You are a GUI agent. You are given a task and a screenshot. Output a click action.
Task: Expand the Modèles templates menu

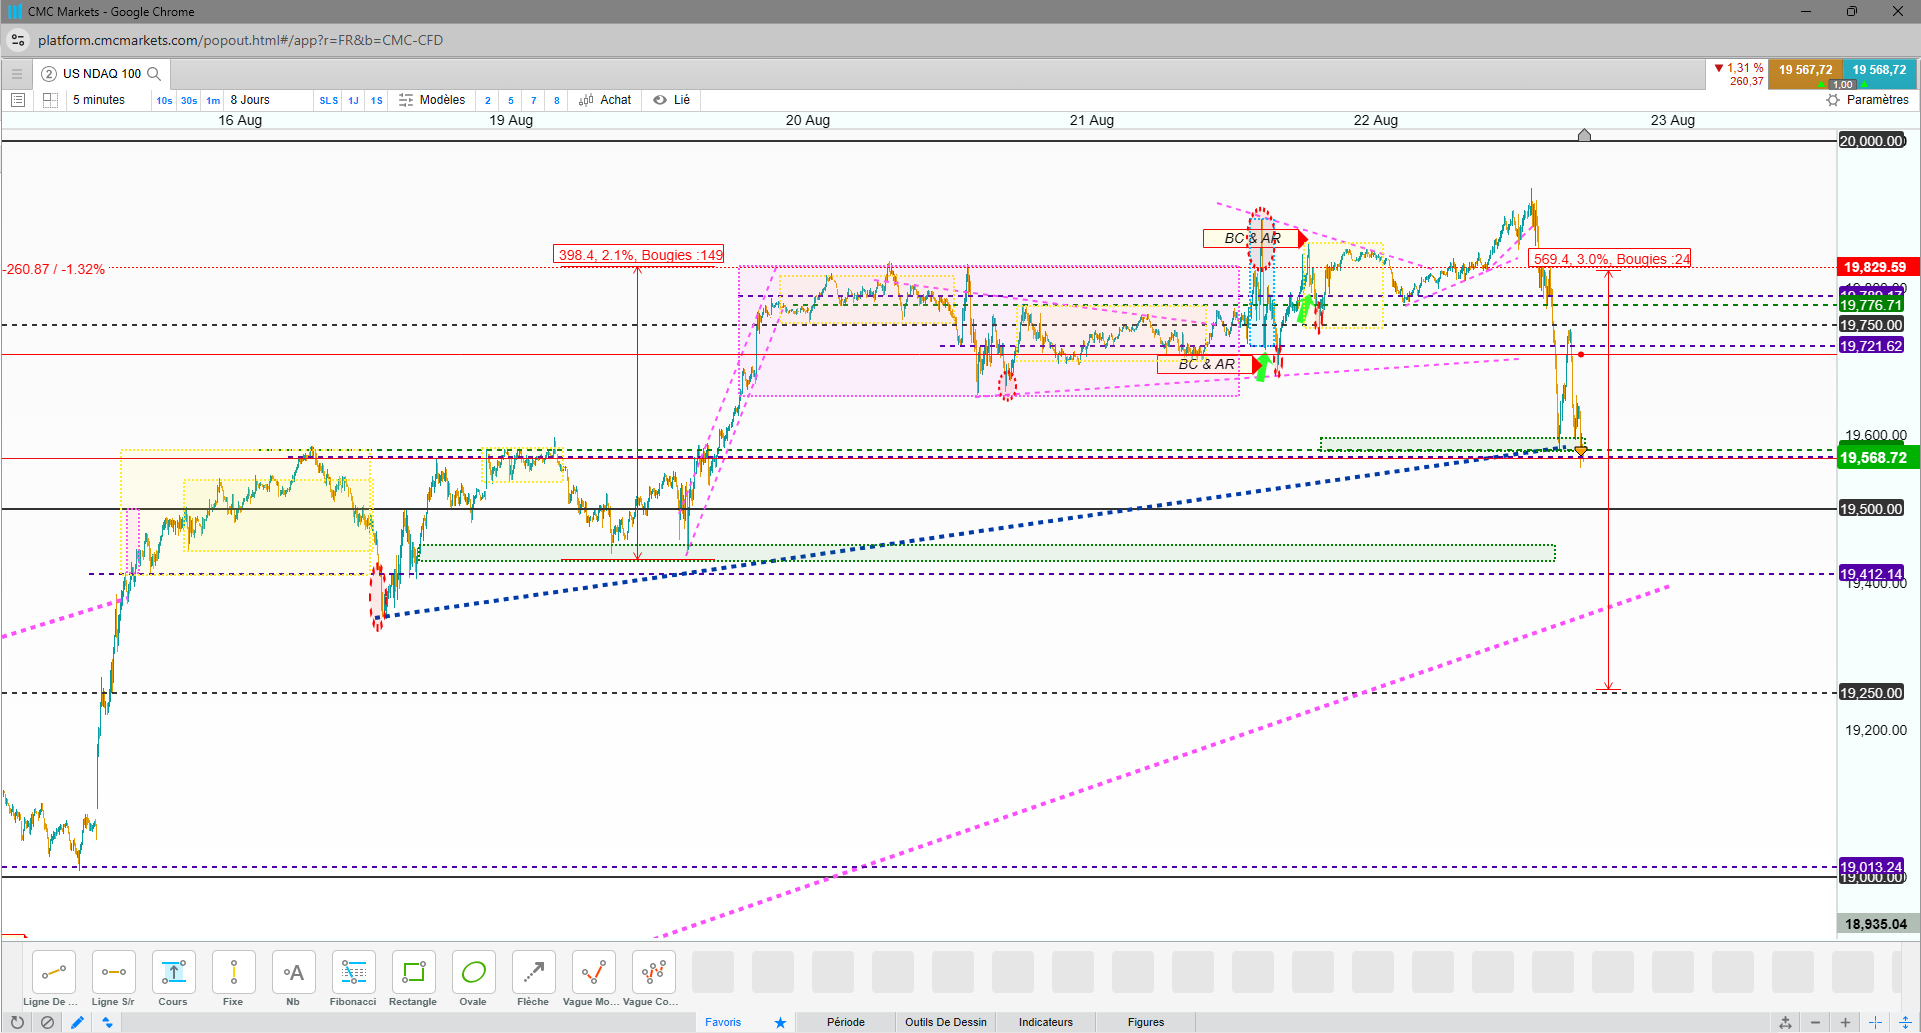tap(432, 100)
